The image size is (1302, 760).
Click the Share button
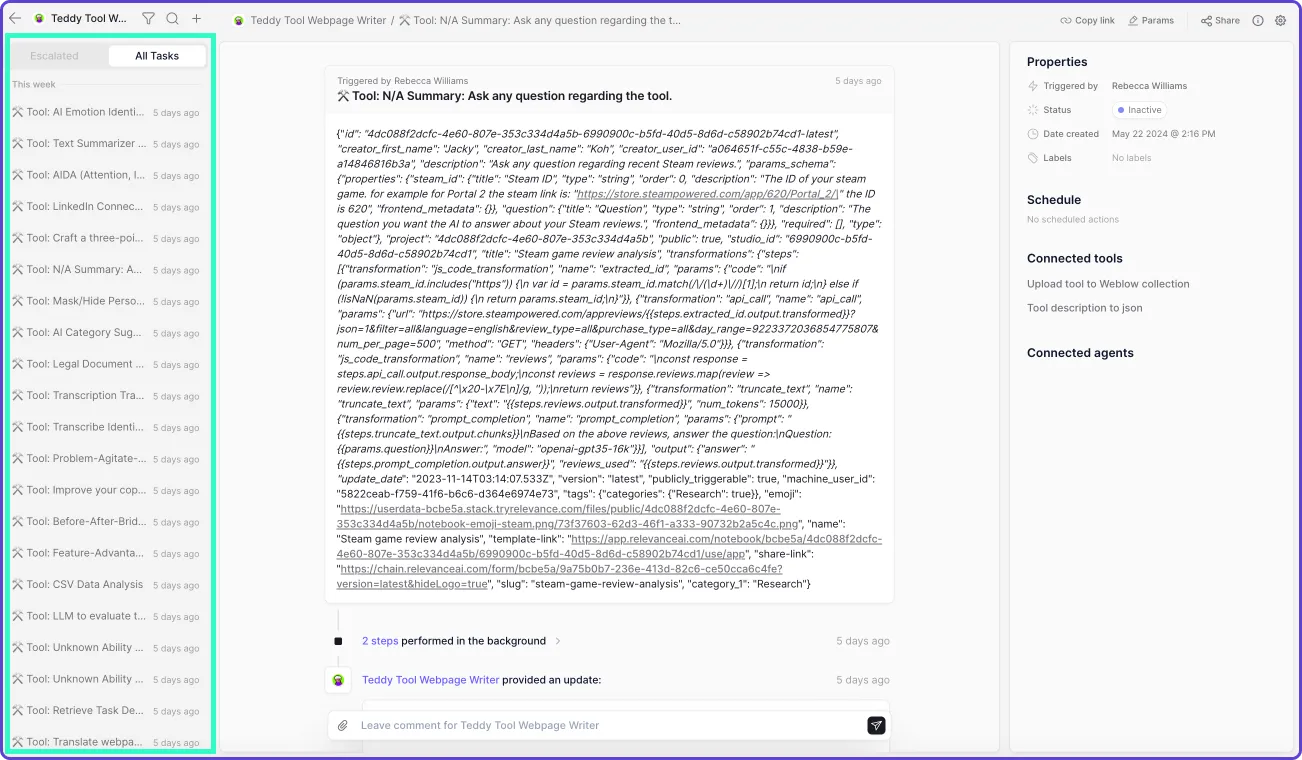tap(1220, 20)
